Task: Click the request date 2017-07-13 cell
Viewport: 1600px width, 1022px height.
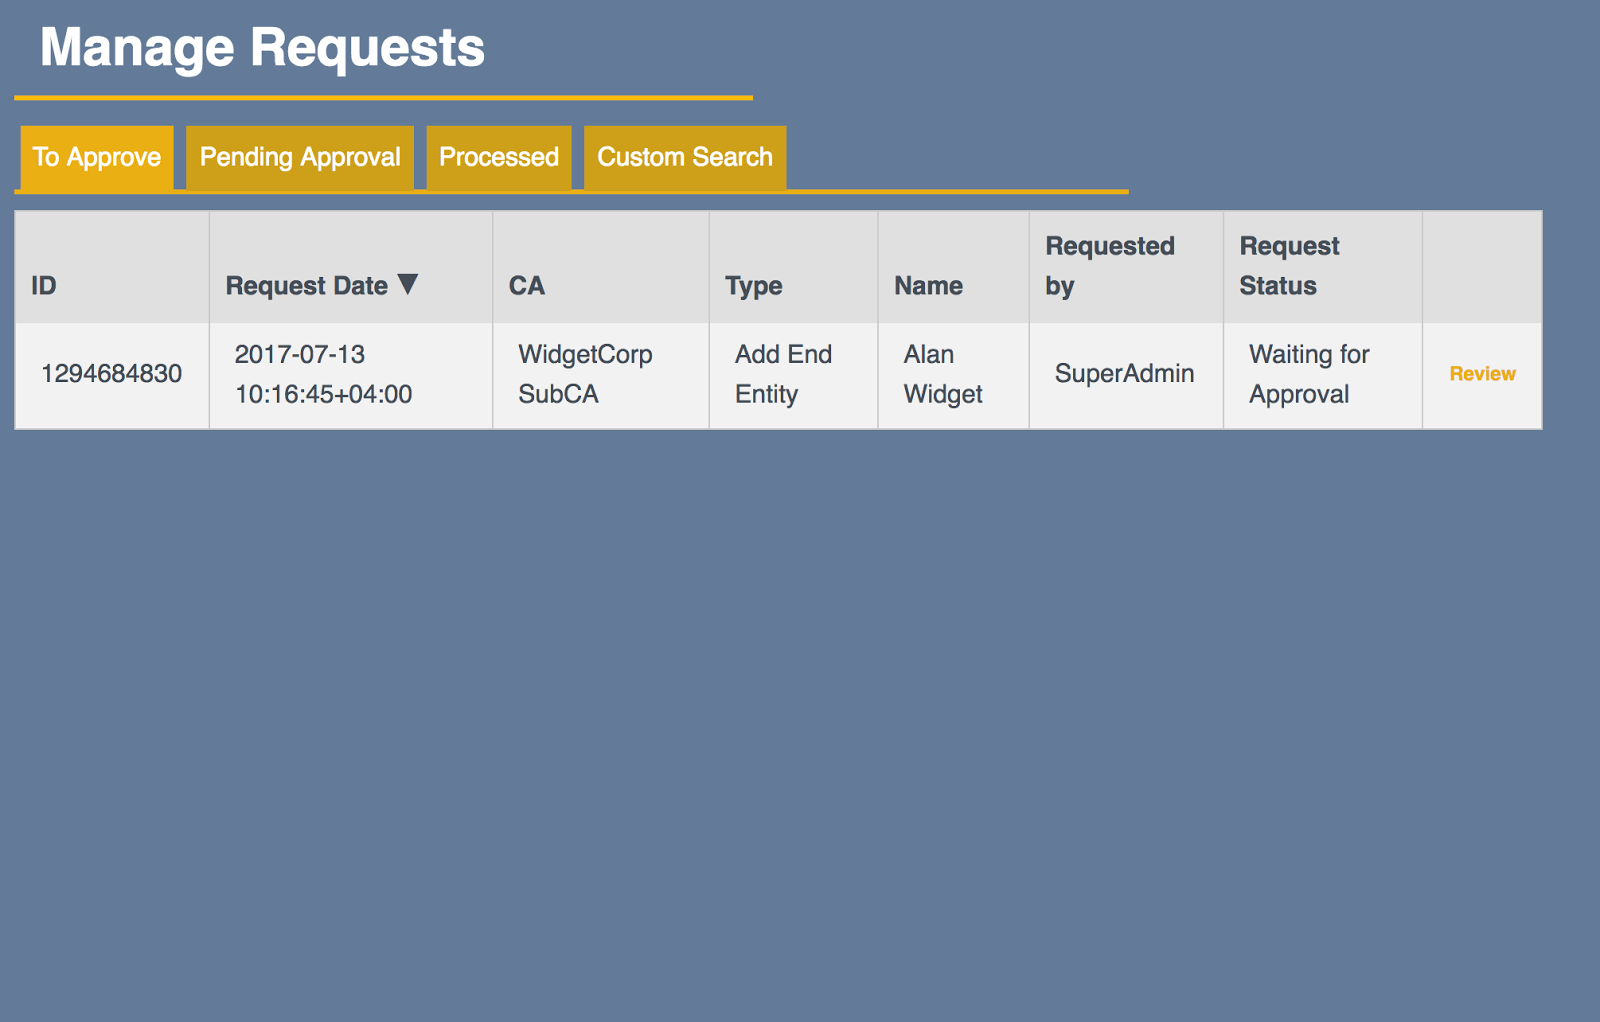Action: 323,374
